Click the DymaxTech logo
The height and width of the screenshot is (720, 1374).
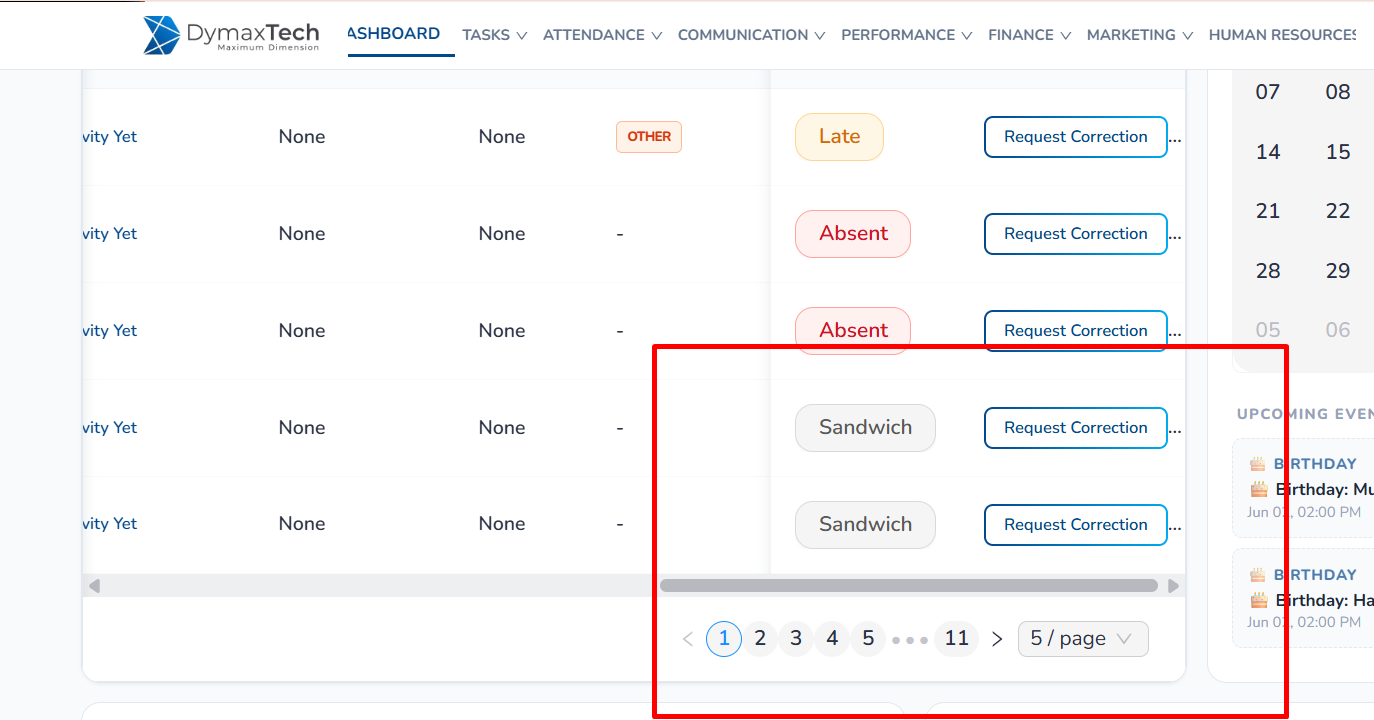point(231,35)
